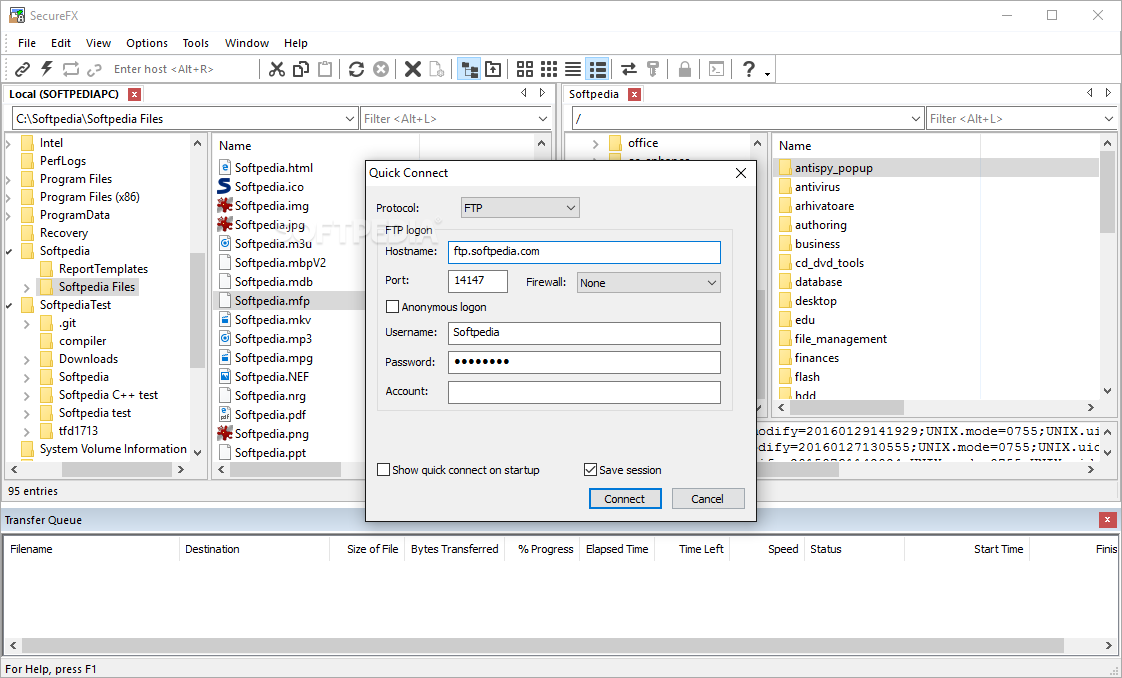1122x678 pixels.
Task: Open the Options menu
Action: [147, 43]
